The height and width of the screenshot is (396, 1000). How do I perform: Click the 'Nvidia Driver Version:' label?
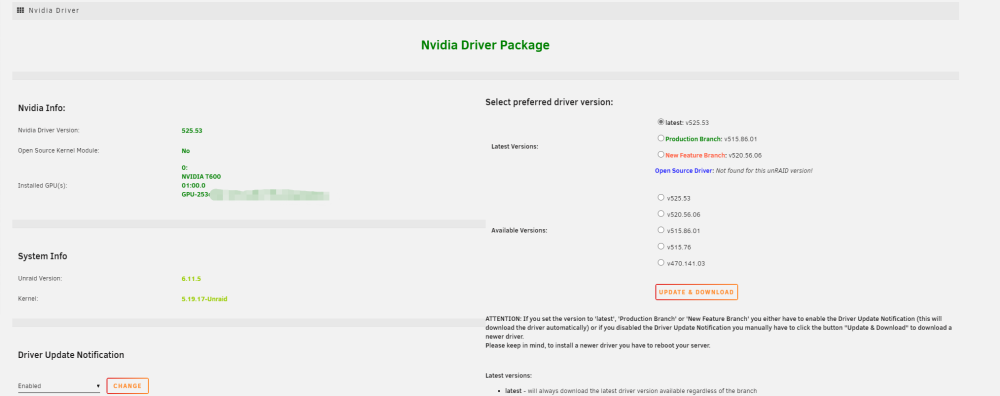48,131
